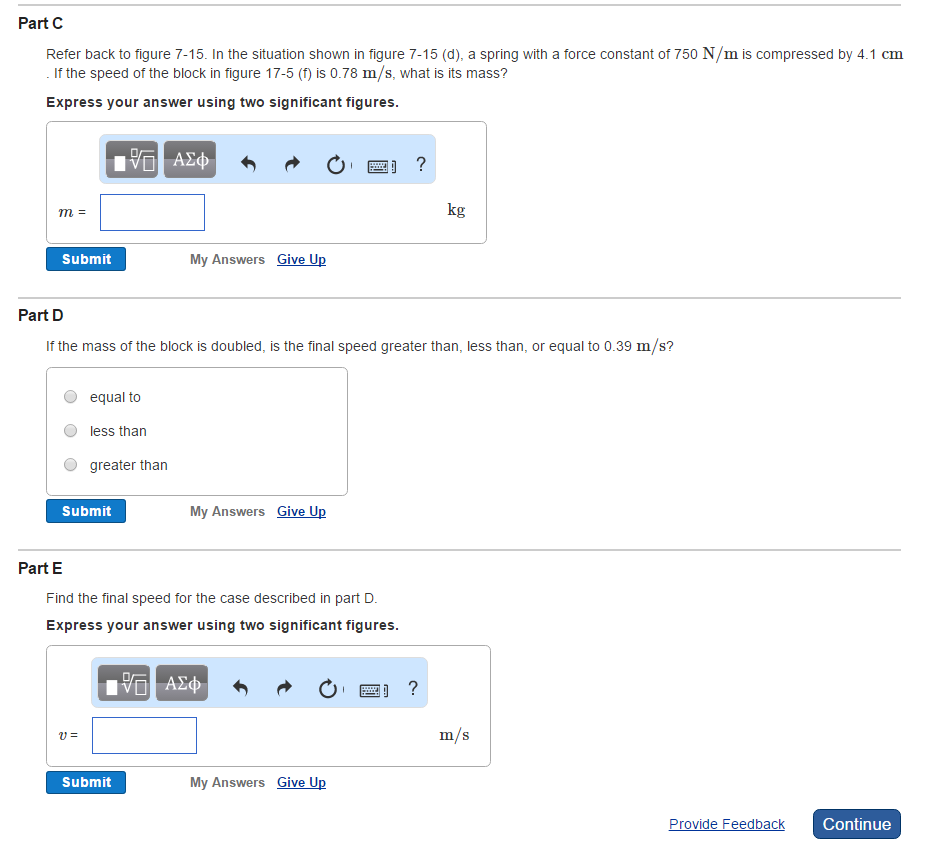
Task: Undo the last entry in Part E editor
Action: click(240, 687)
